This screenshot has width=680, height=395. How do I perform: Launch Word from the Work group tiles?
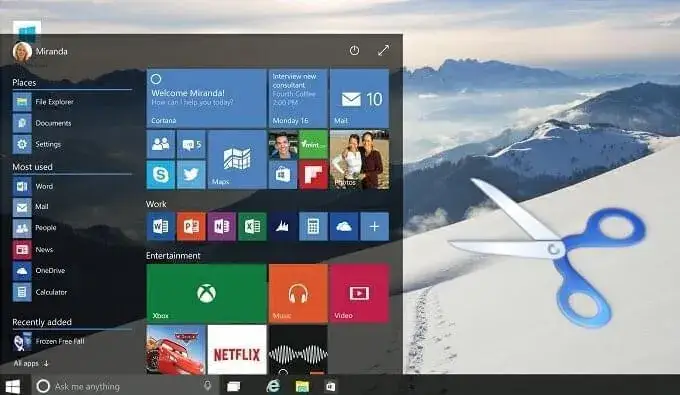(161, 226)
